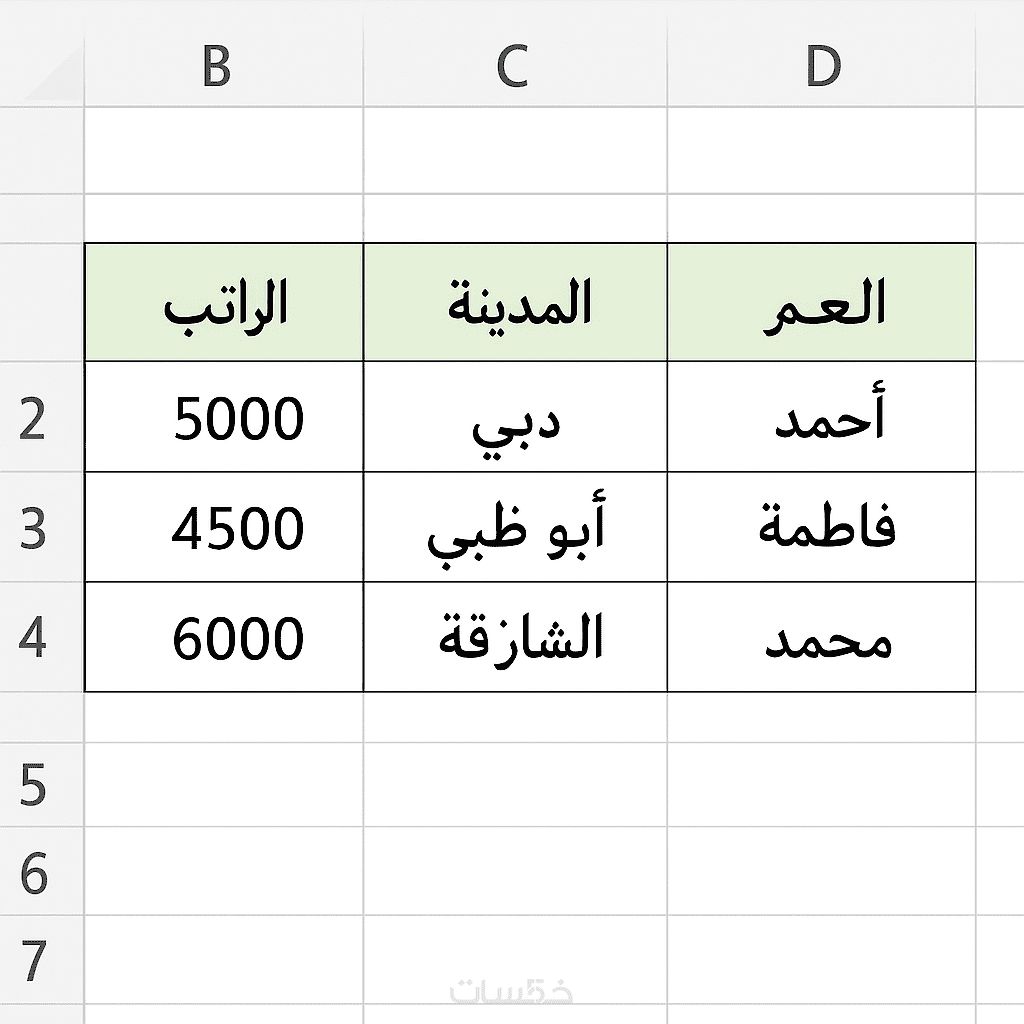Select row 3 header
The width and height of the screenshot is (1024, 1024).
(34, 528)
